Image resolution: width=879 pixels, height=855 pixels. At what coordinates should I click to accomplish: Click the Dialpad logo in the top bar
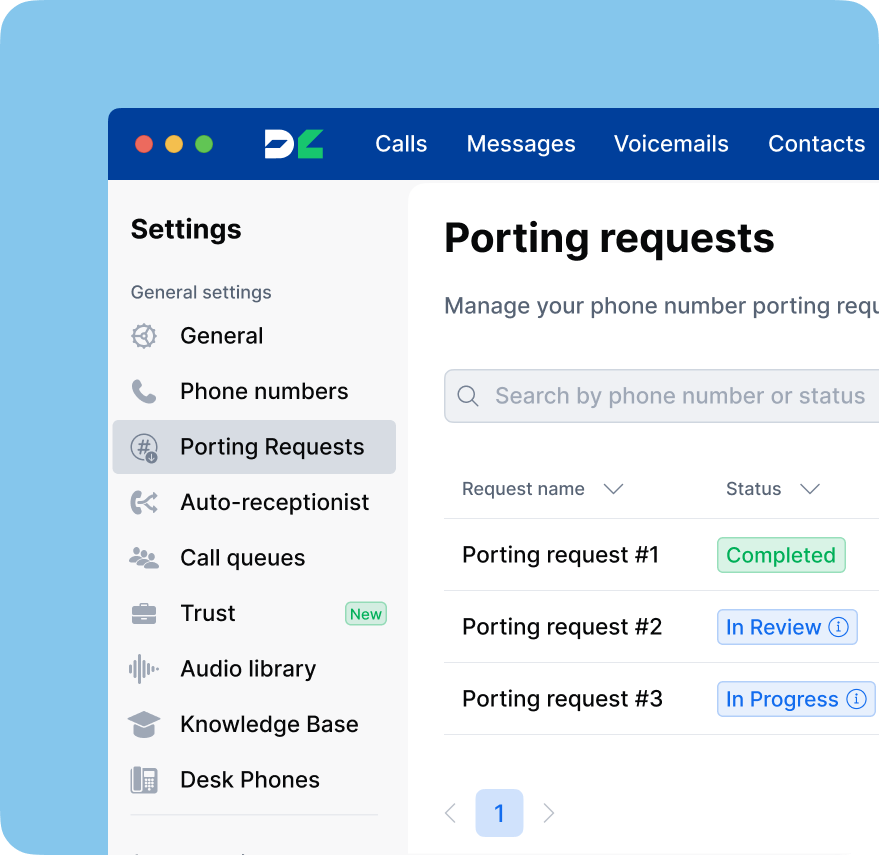(293, 144)
